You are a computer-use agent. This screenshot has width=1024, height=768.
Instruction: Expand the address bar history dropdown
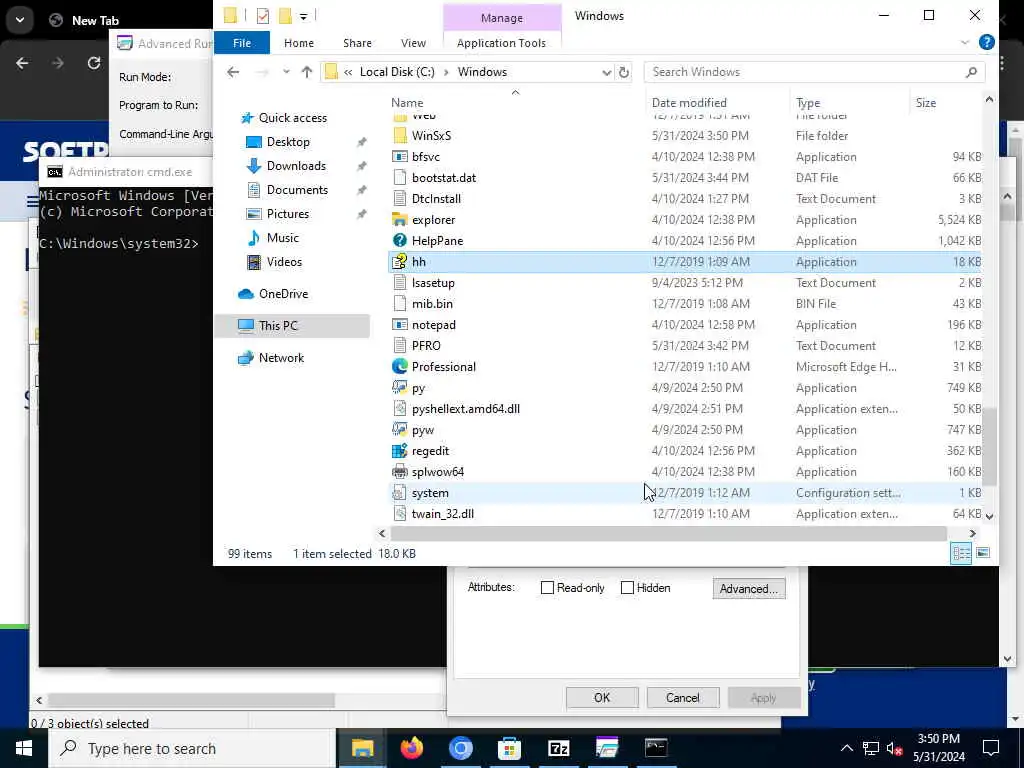[607, 72]
